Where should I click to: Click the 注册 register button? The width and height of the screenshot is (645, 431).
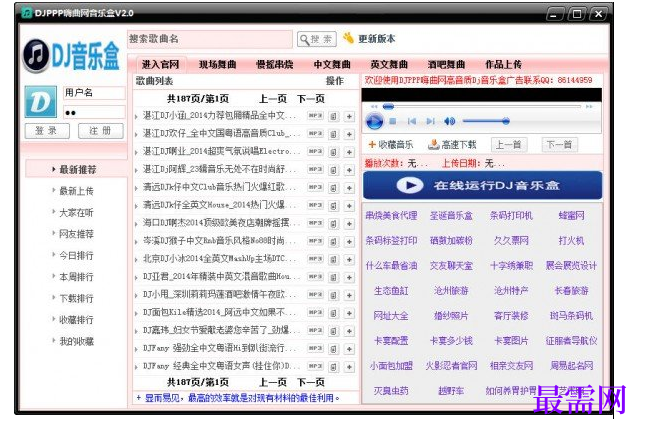101,131
